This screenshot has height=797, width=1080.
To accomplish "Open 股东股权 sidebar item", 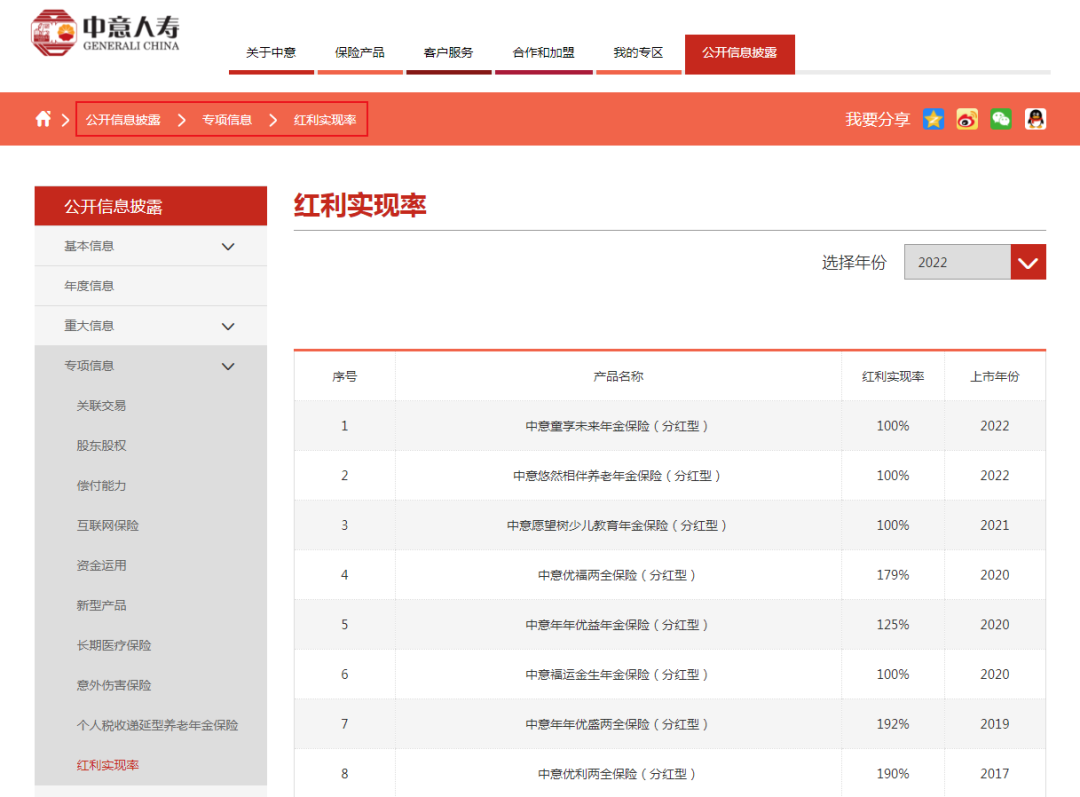I will coord(101,446).
